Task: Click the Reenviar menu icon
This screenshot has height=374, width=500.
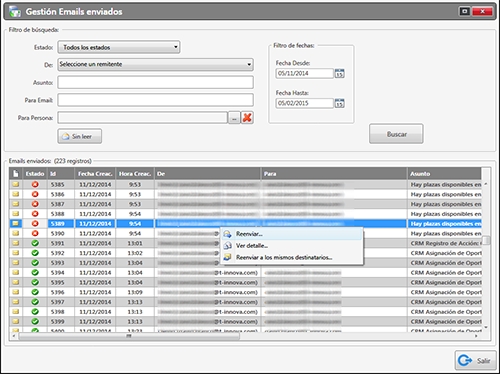Action: coord(228,234)
